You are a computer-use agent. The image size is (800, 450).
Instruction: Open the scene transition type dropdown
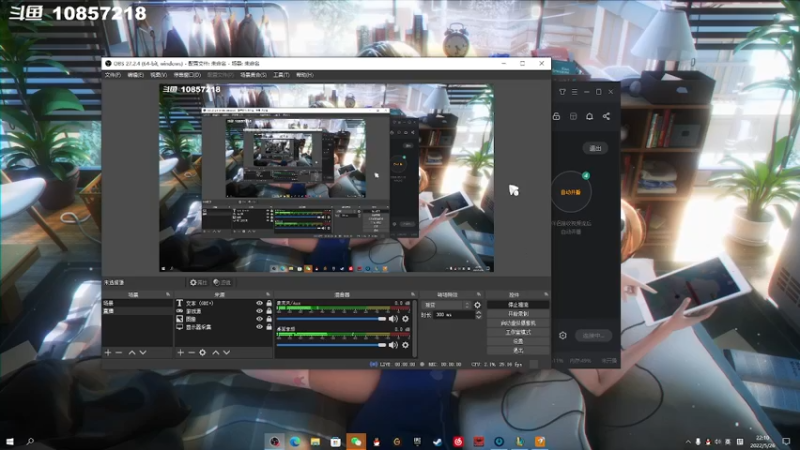tap(446, 305)
